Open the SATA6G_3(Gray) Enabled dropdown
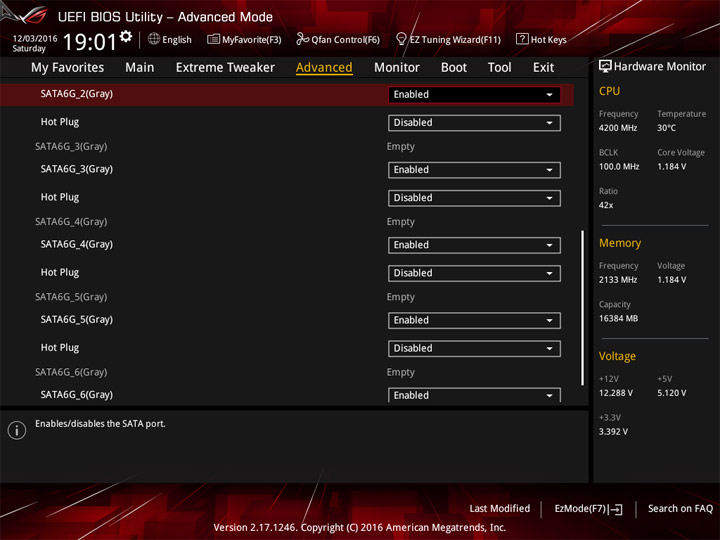 474,170
